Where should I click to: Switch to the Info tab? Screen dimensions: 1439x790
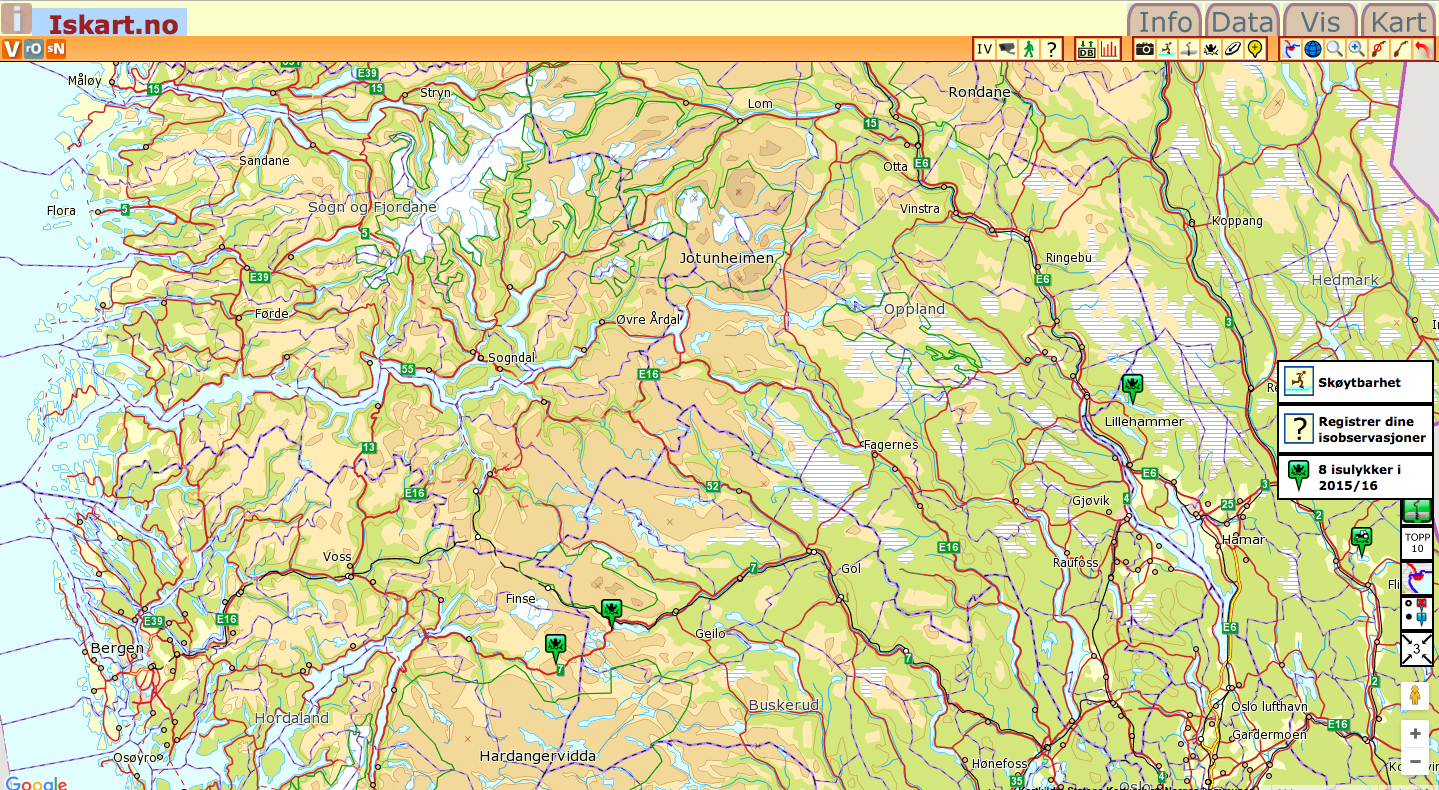click(x=1165, y=21)
